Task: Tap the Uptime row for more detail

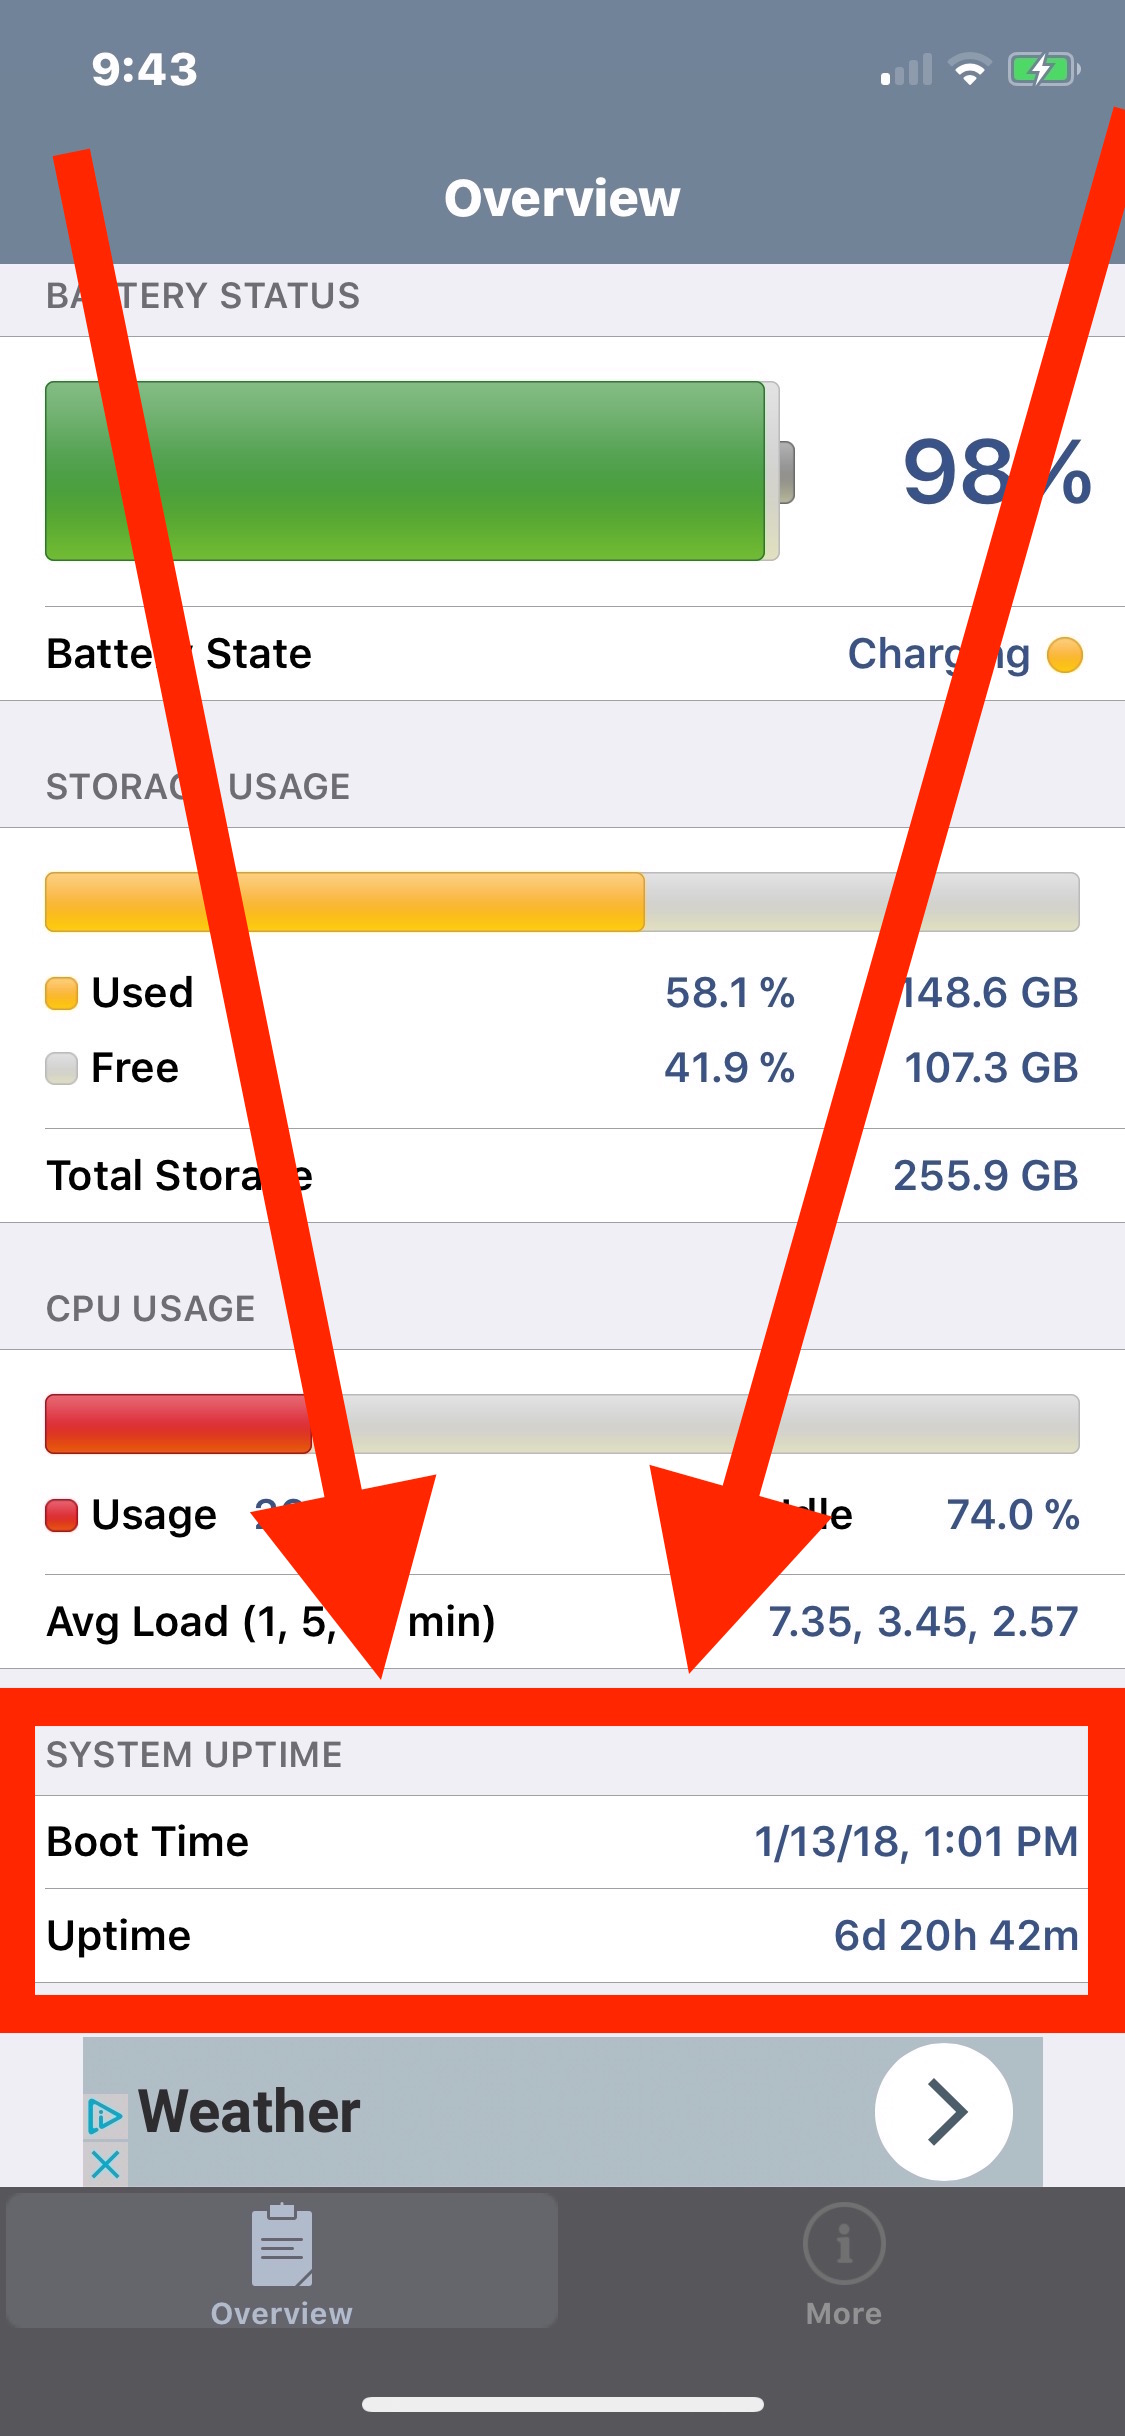Action: (562, 1934)
